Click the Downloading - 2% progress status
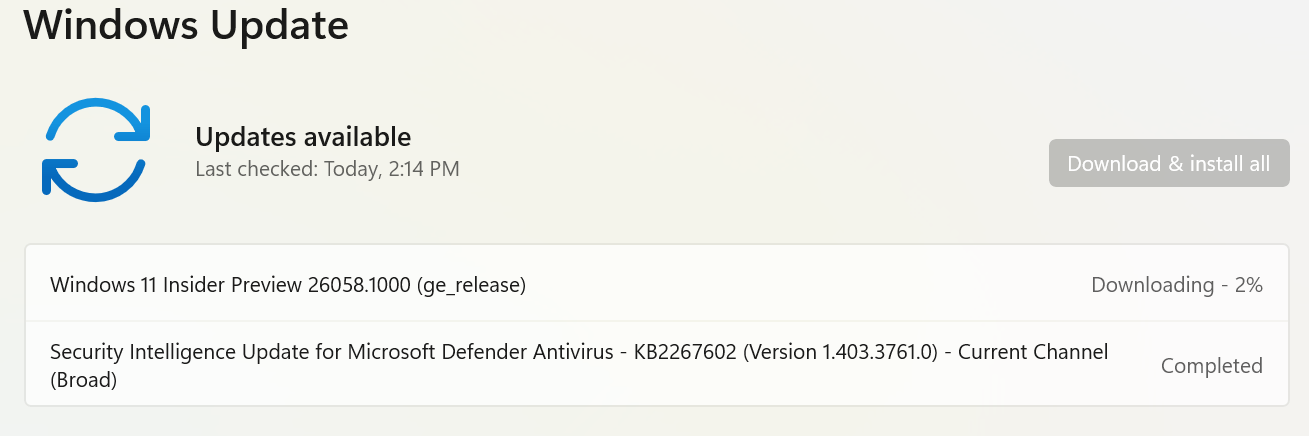 [x=1177, y=285]
